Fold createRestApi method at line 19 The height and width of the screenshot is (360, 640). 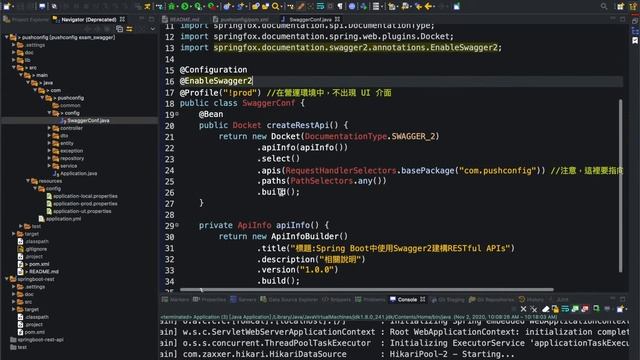pos(177,114)
